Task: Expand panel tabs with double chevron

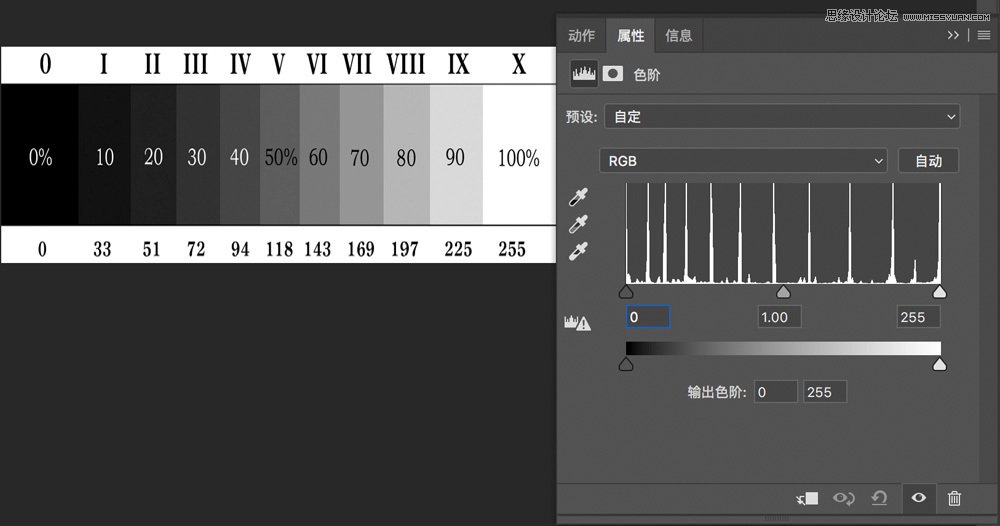Action: tap(954, 35)
